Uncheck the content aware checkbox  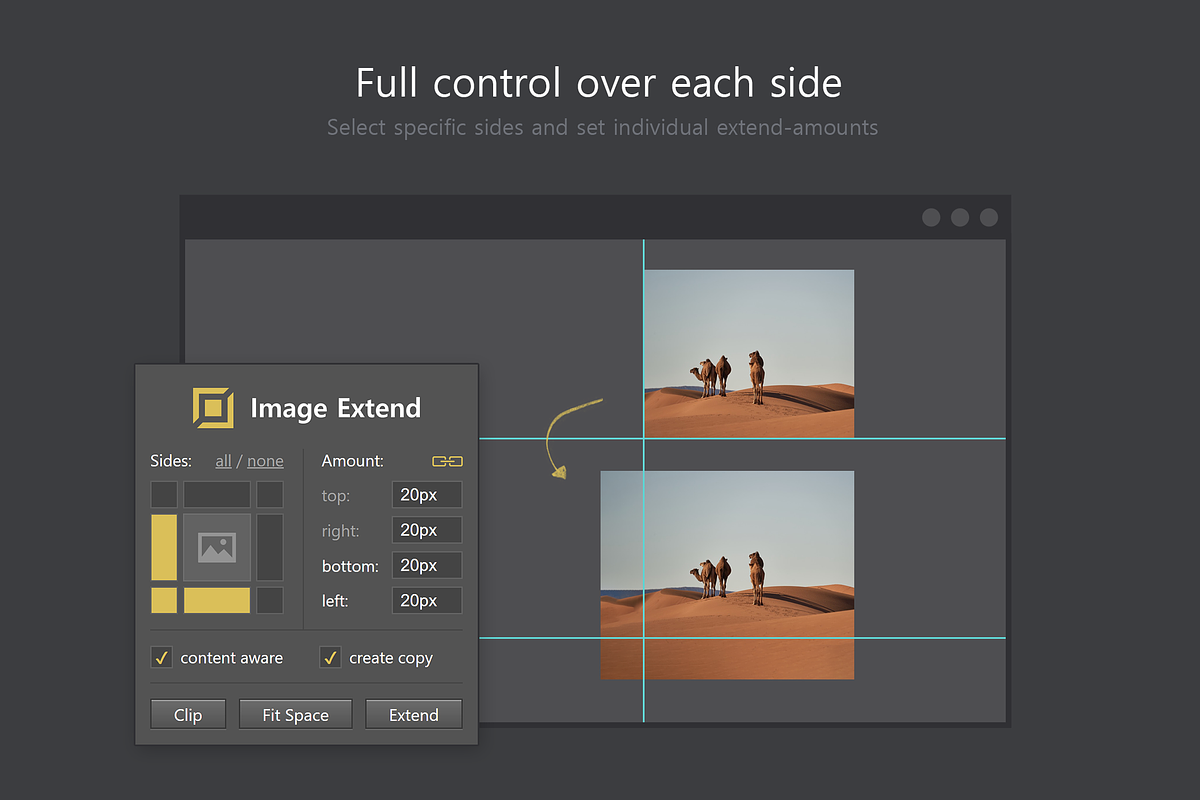pos(161,657)
